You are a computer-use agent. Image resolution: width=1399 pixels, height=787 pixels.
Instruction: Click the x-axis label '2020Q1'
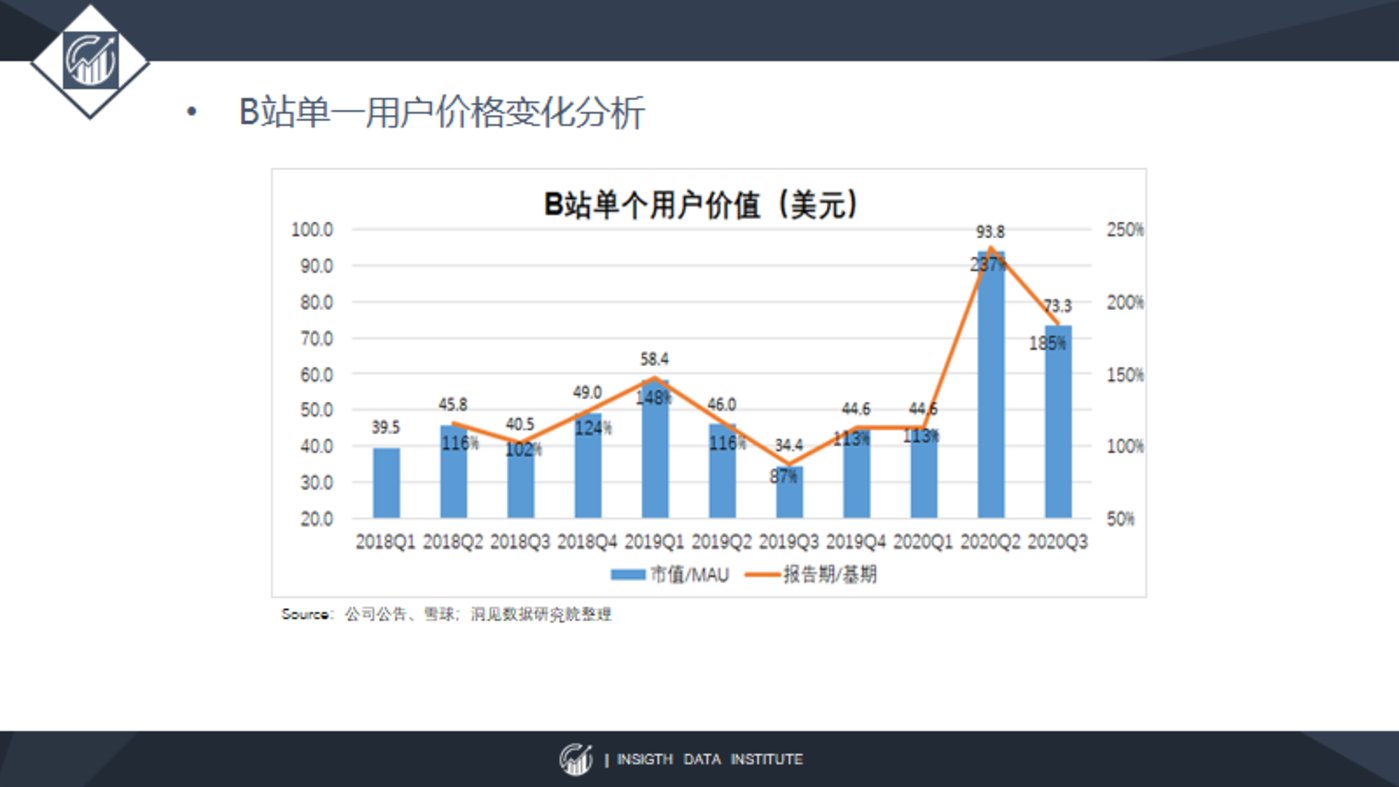coord(923,542)
